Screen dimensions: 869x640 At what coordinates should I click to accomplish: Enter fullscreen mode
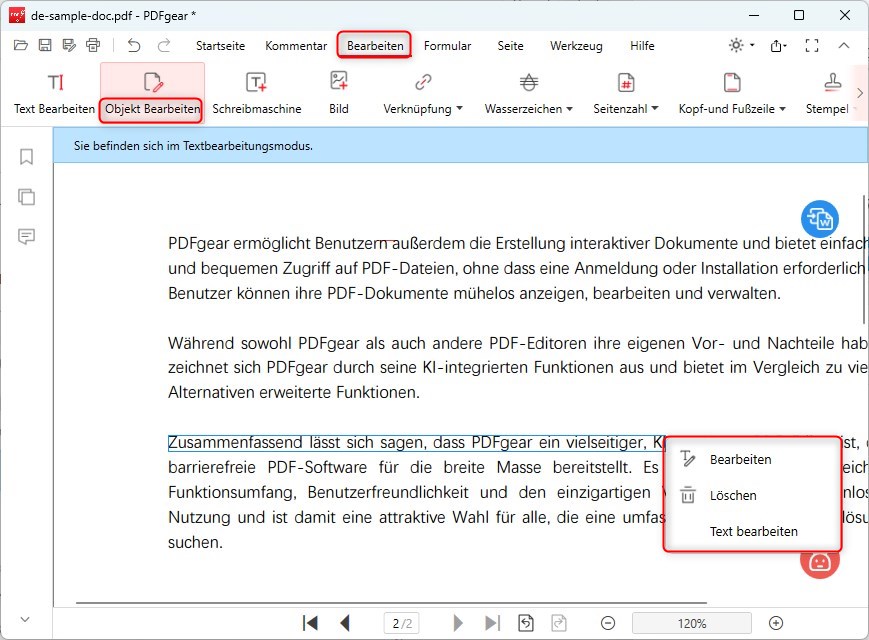coord(812,45)
